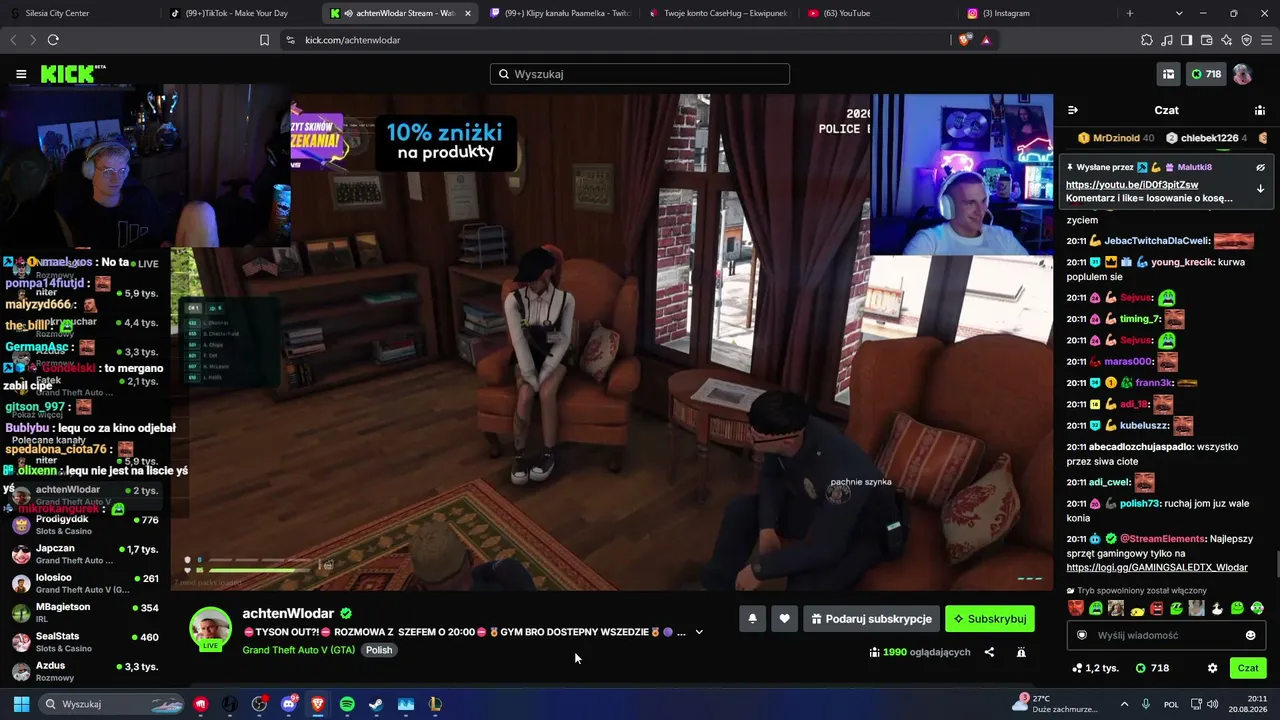Open Discord from the taskbar
Screen dimensions: 1280x720
point(289,704)
